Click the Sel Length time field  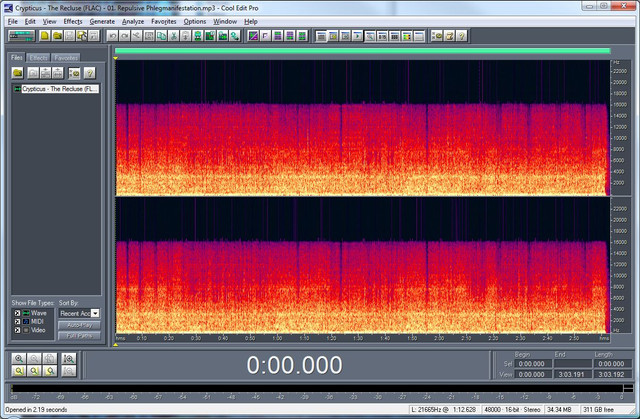(x=612, y=364)
